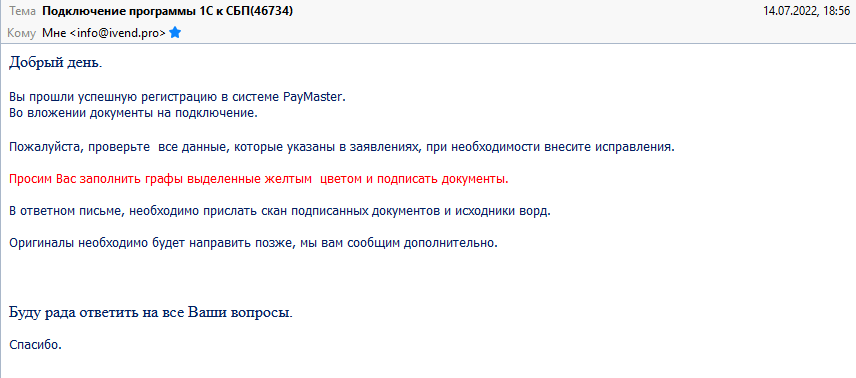Image resolution: width=856 pixels, height=378 pixels.
Task: Click the word PayMaster in the body
Action: (314, 98)
